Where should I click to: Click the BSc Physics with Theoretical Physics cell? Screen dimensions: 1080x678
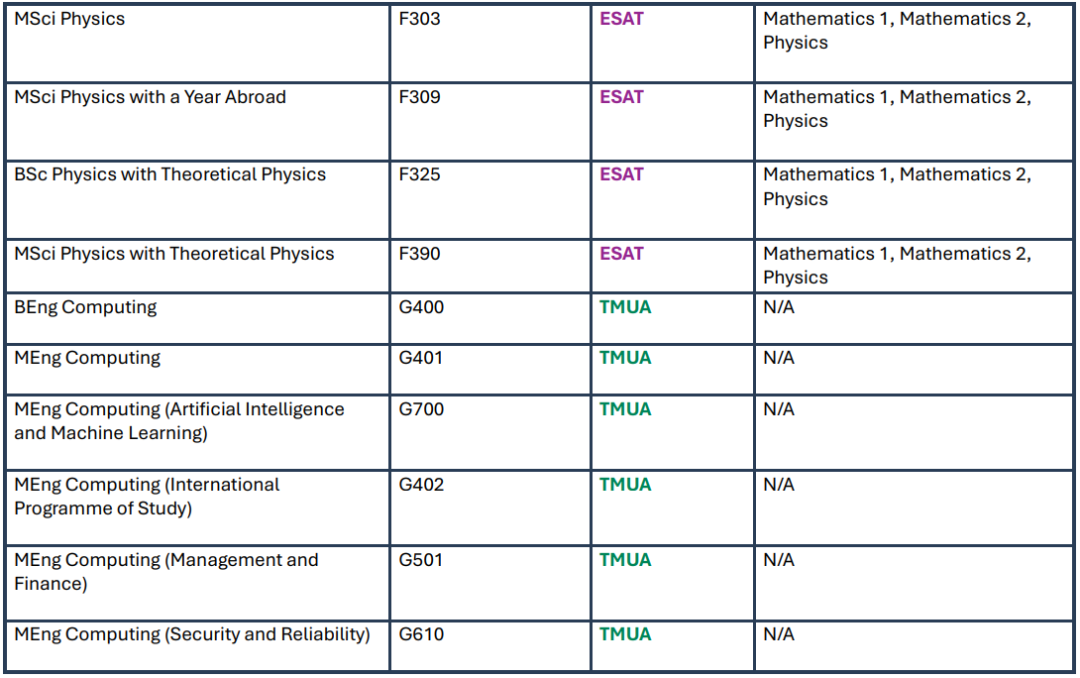coord(170,174)
